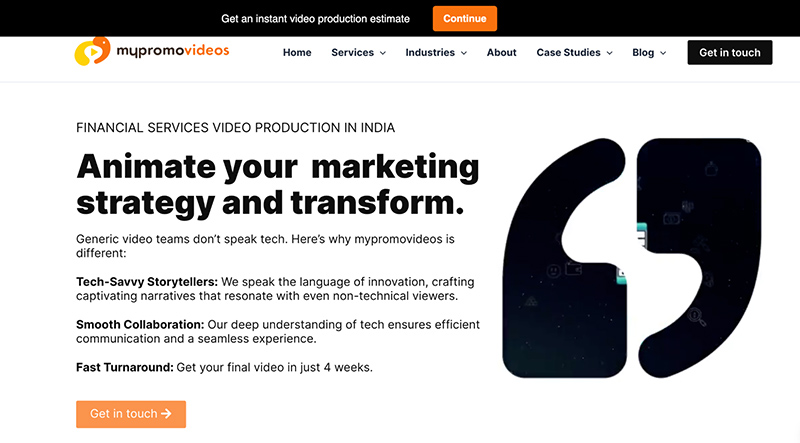This screenshot has width=800, height=443.
Task: Click the 'Animate your marketing strategy' headline
Action: point(277,183)
